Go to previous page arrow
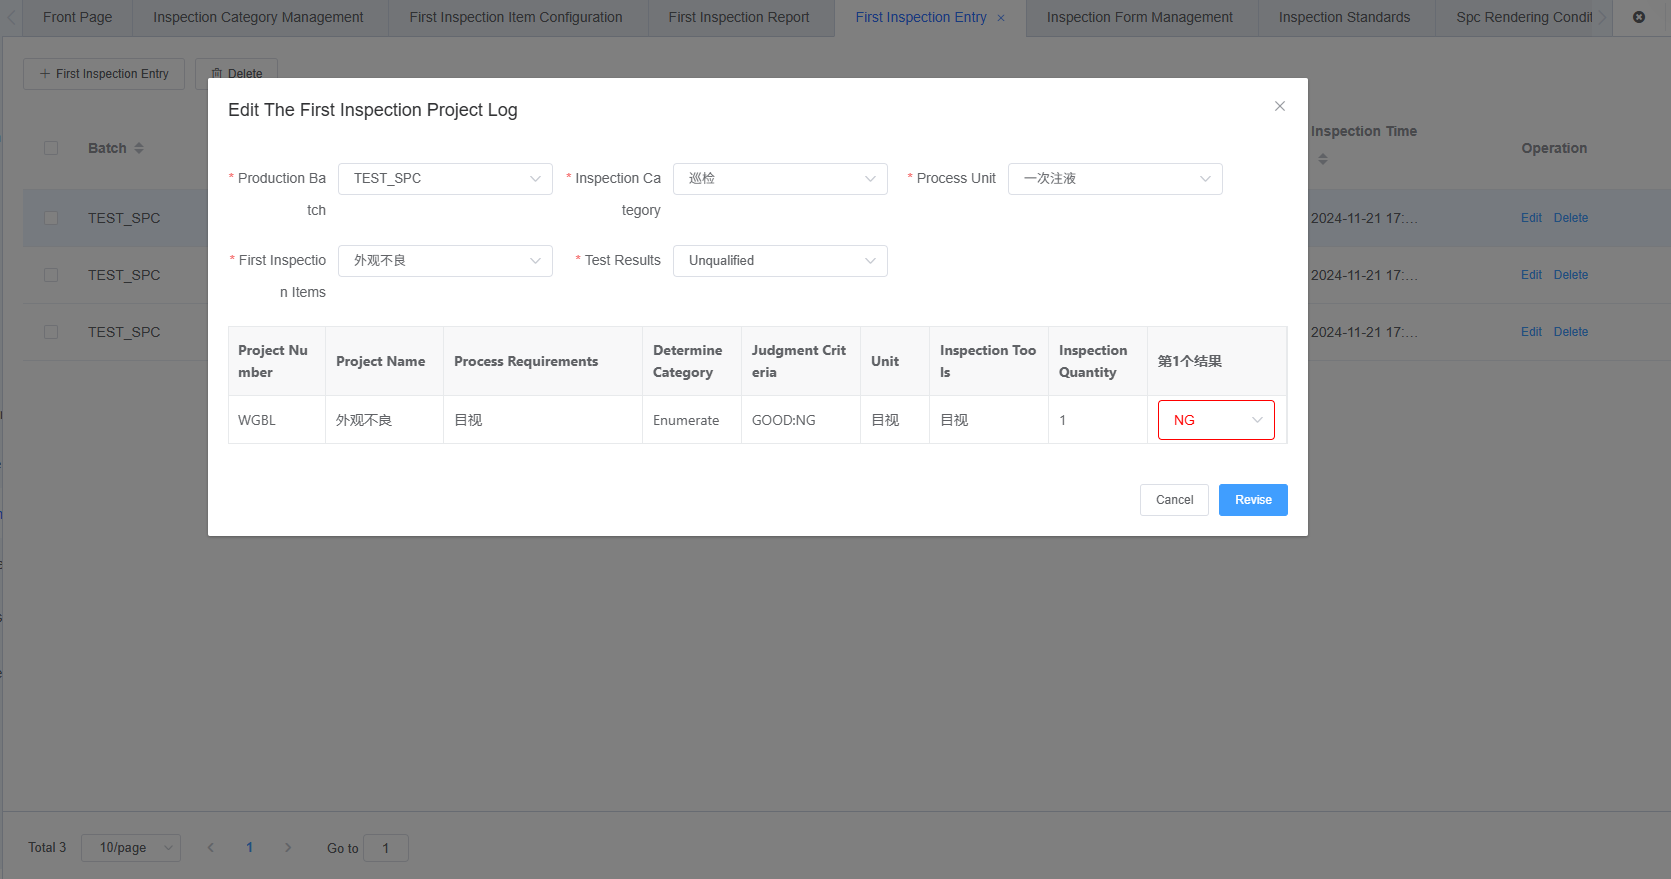 click(211, 847)
